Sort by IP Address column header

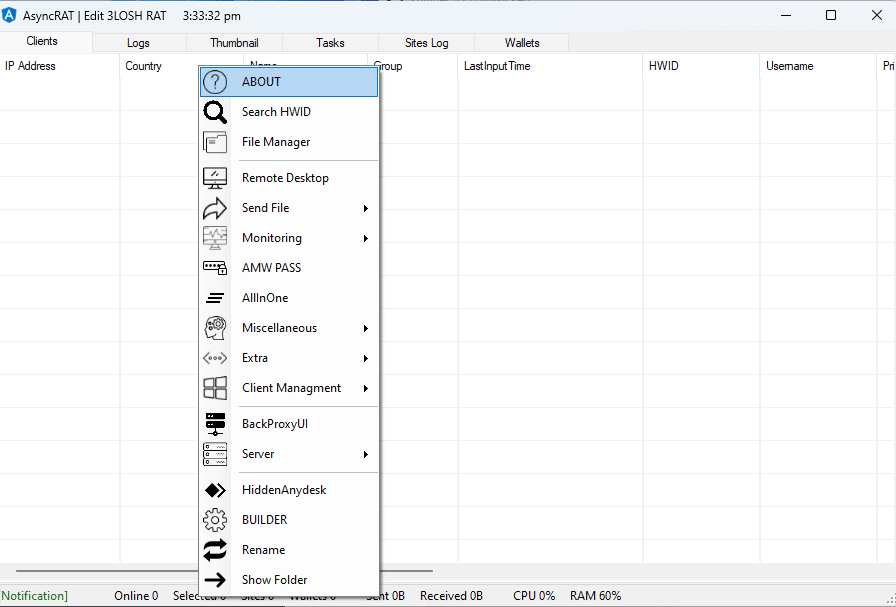point(59,66)
